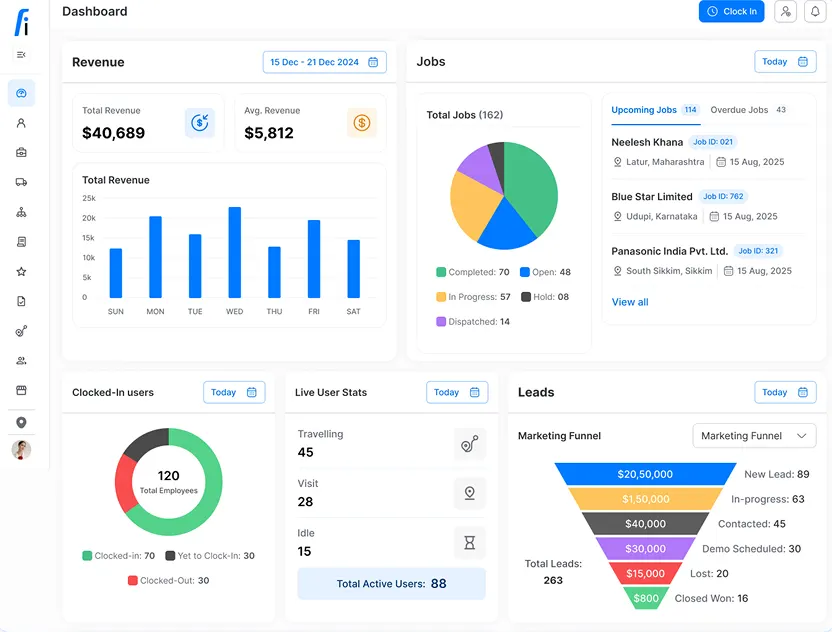Open the Clocked-In users Today date picker

pos(234,392)
